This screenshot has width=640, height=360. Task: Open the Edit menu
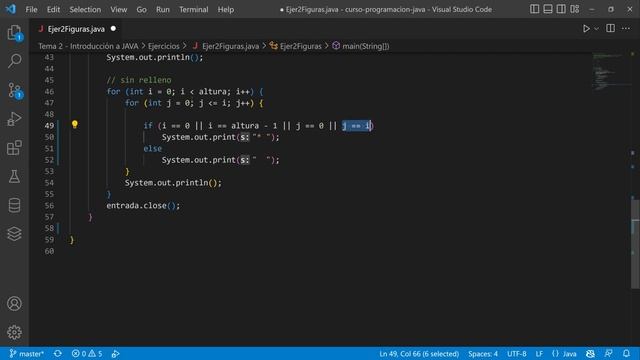click(53, 9)
